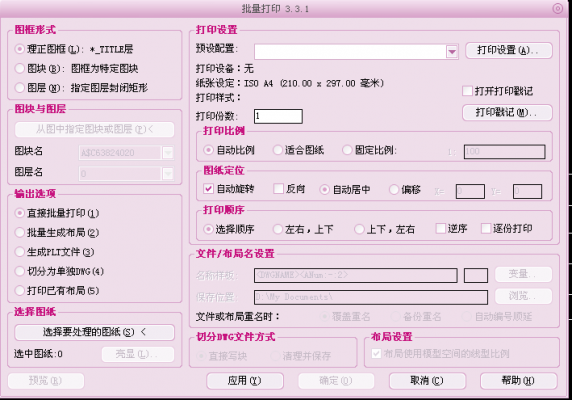
Task: Click the 打印设备：无 text line
Action: [224, 69]
